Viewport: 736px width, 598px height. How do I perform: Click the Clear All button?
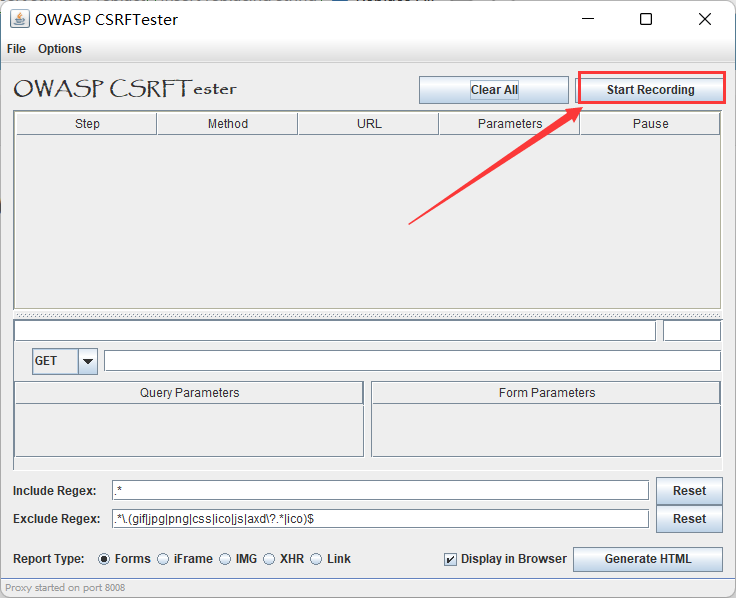click(494, 90)
